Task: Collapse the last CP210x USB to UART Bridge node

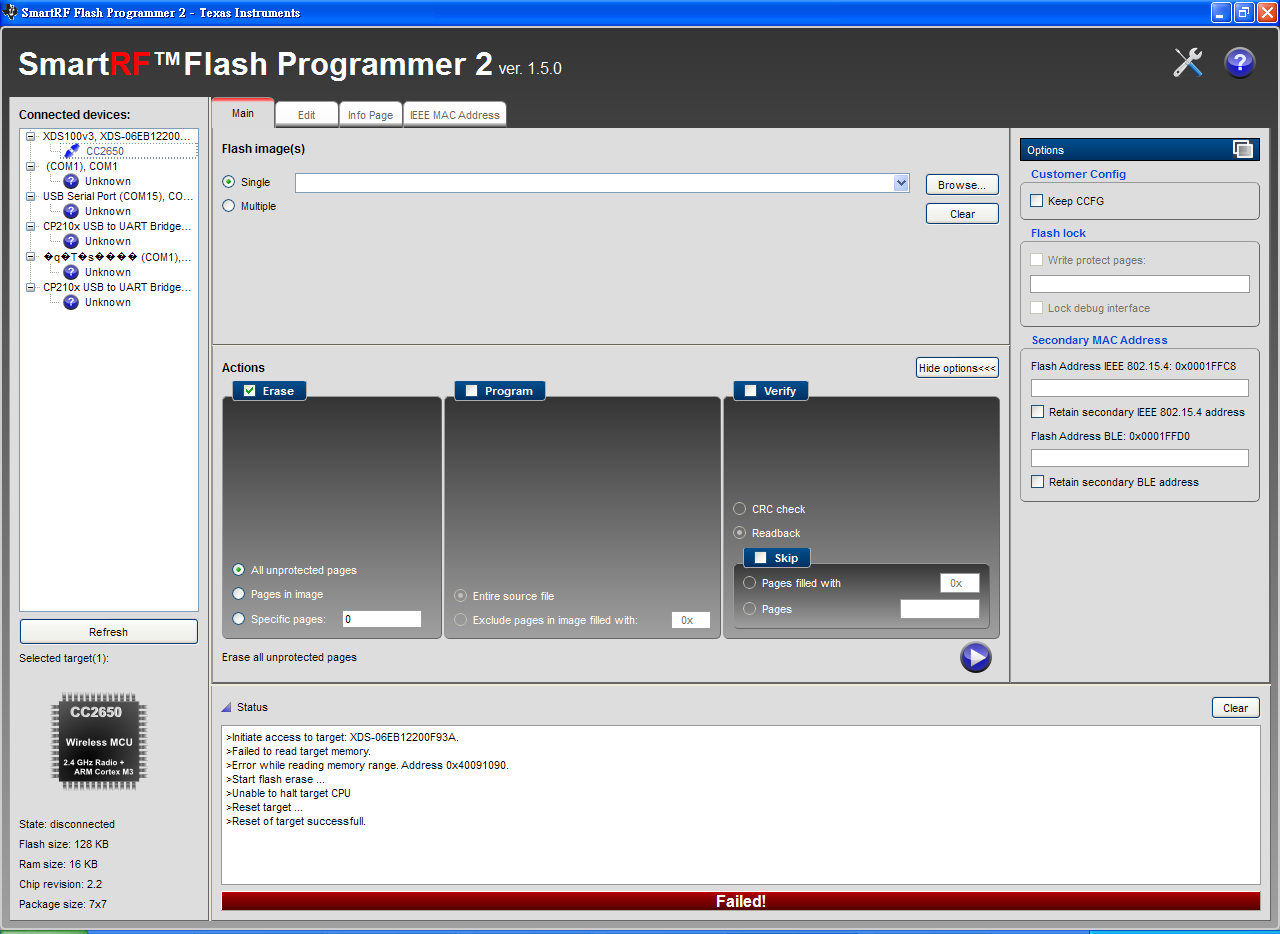Action: (x=31, y=287)
